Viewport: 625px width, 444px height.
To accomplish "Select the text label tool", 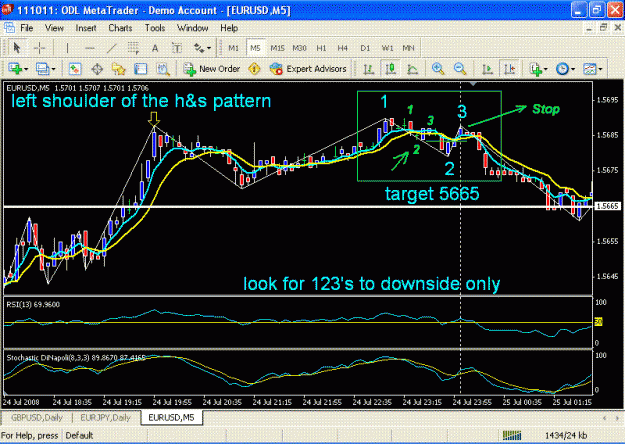I will (x=177, y=48).
